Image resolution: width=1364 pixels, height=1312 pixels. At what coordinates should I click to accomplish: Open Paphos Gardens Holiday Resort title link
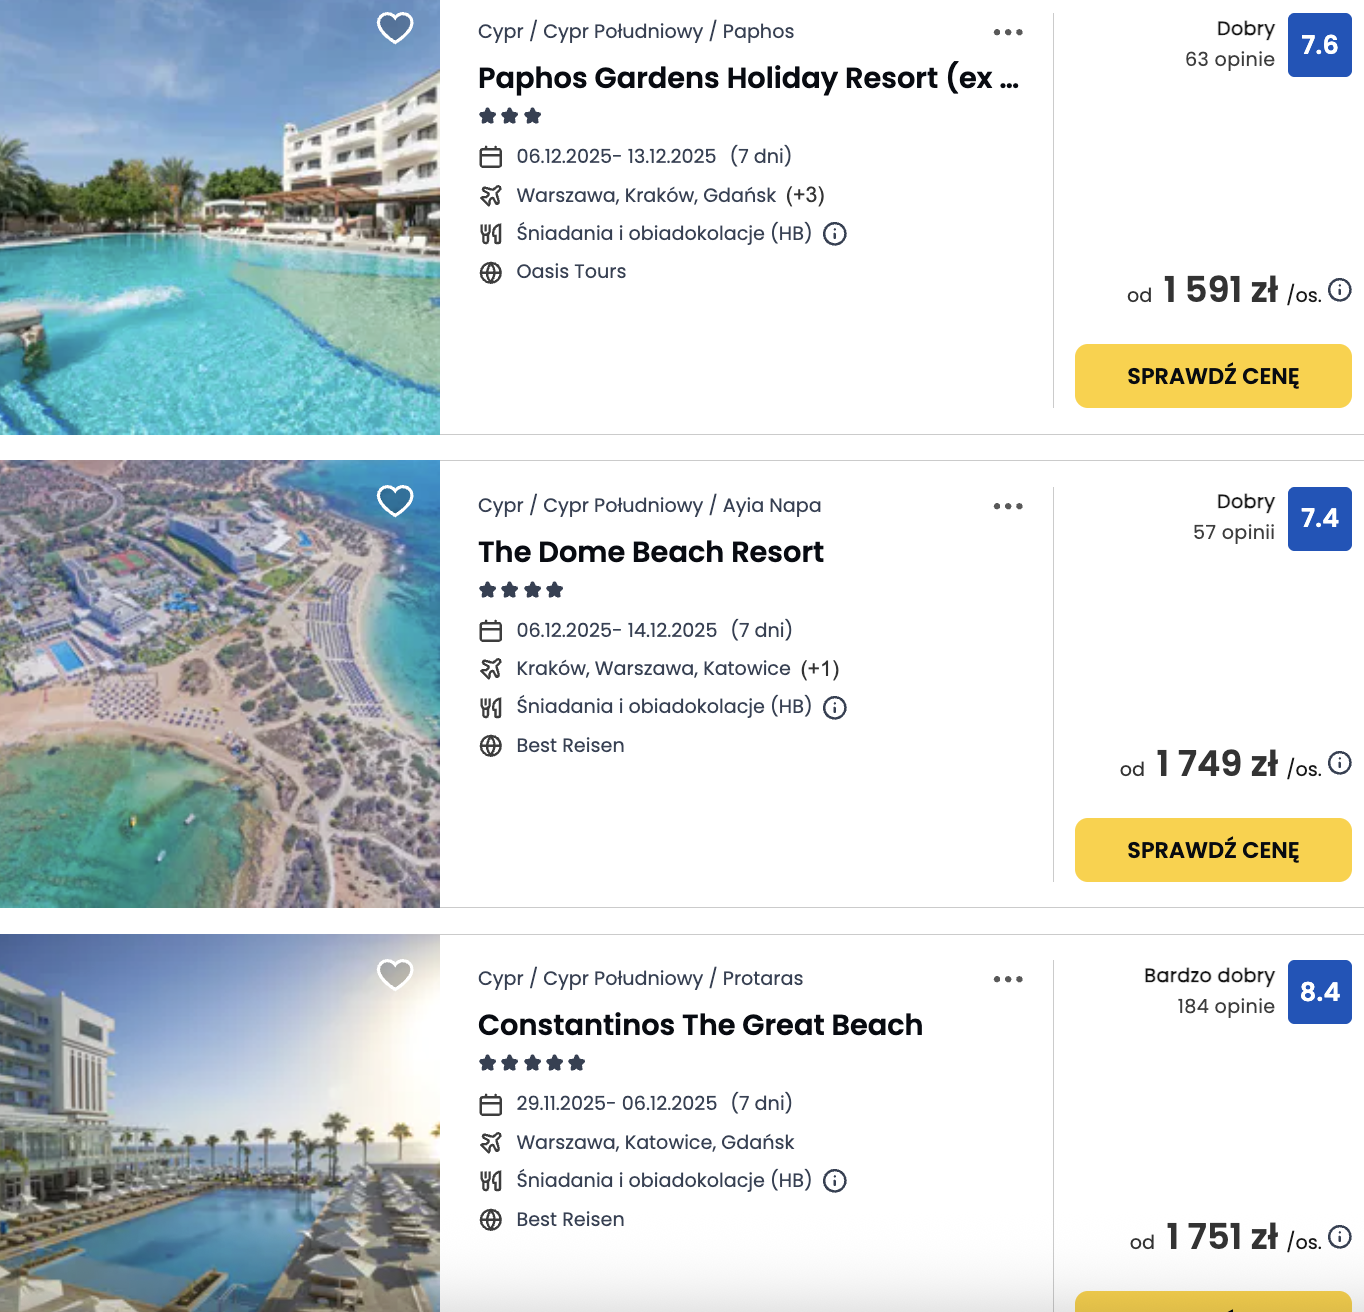[x=747, y=78]
